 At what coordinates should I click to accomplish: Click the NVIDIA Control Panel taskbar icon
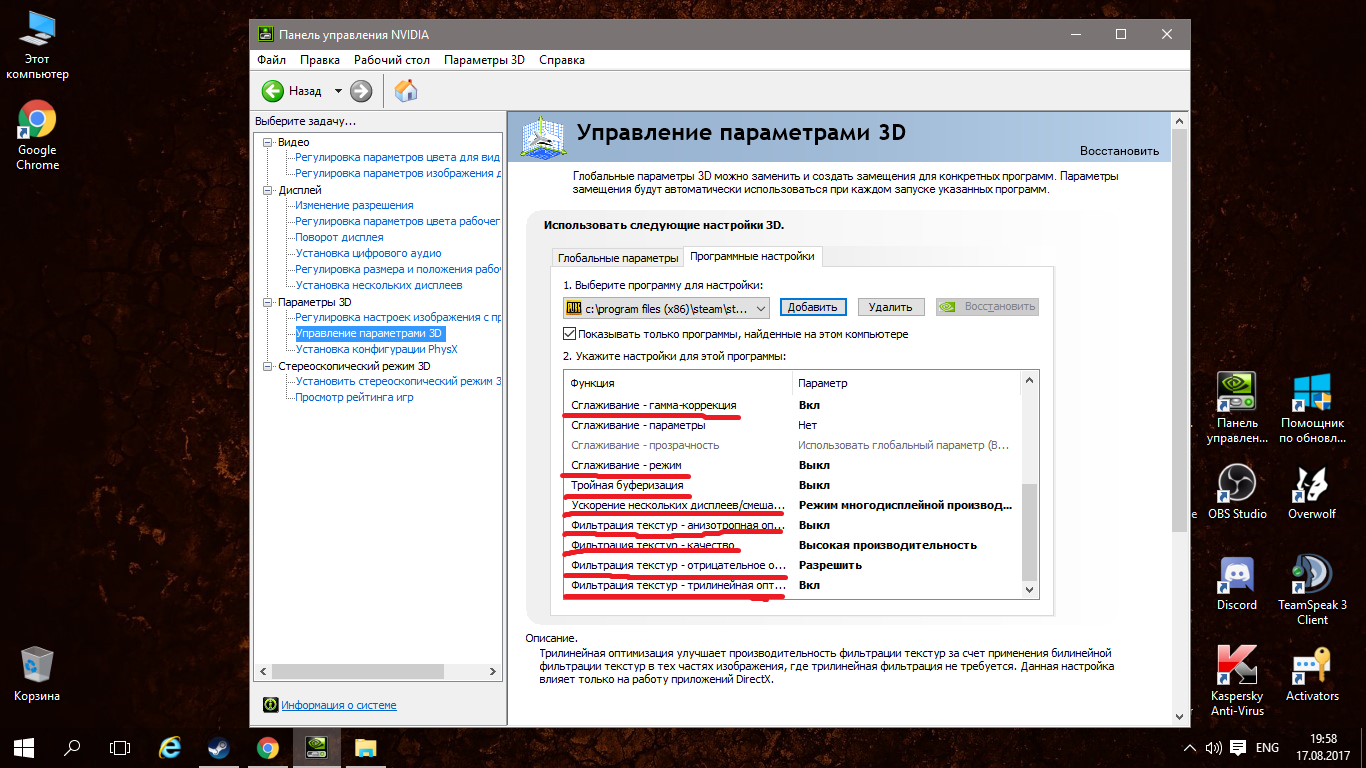pyautogui.click(x=316, y=747)
